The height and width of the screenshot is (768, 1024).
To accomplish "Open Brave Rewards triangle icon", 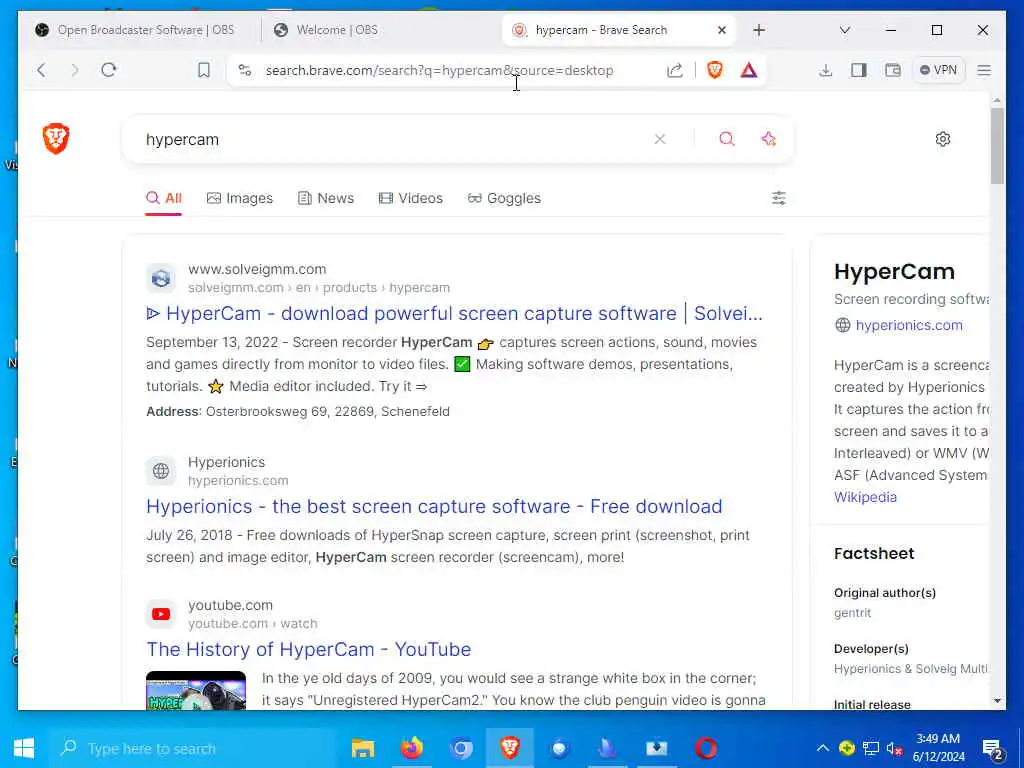I will 749,70.
